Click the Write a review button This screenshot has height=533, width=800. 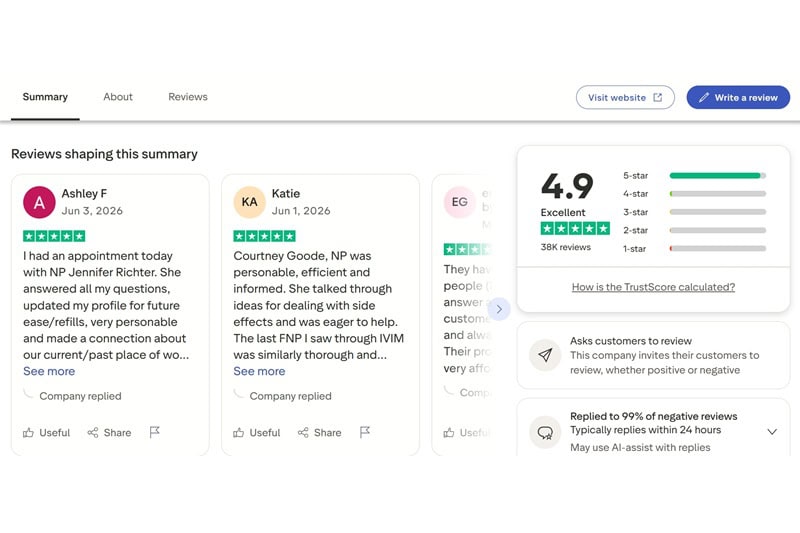[738, 97]
